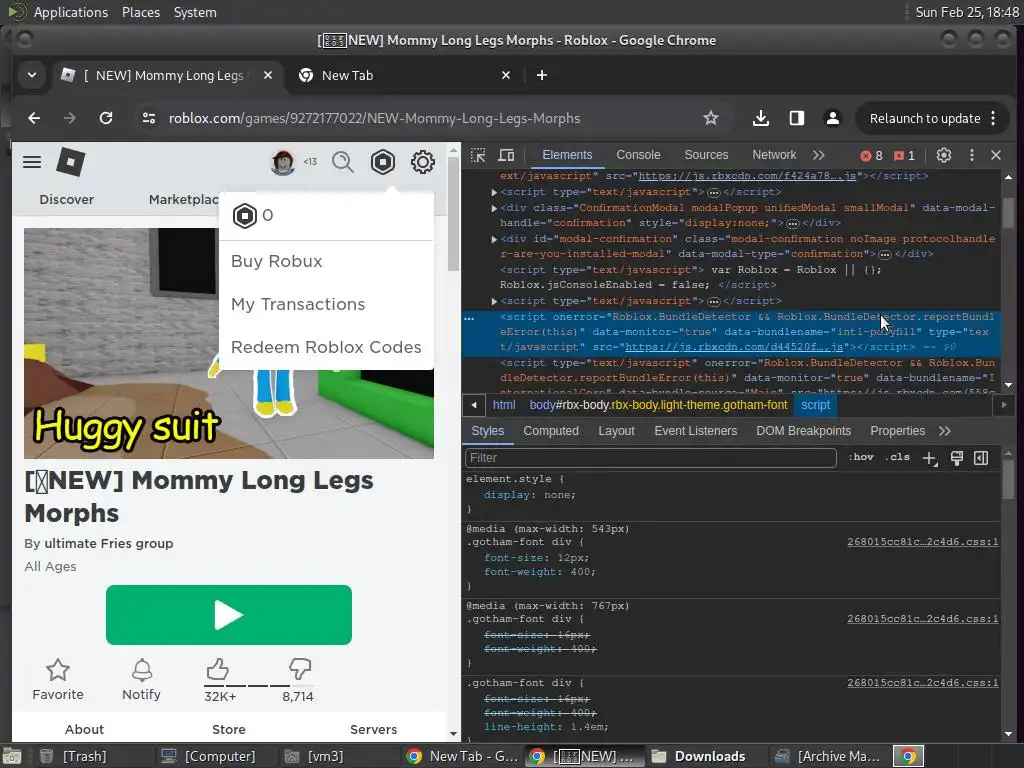Open the Roblox search magnifier
This screenshot has width=1024, height=768.
[x=343, y=162]
